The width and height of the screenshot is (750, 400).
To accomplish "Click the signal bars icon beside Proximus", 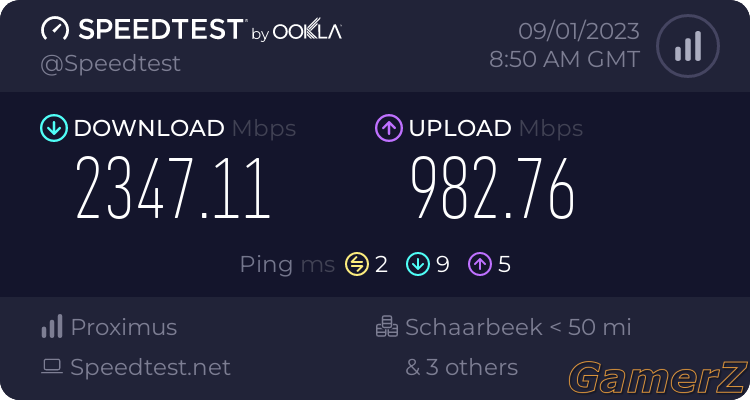I will [52, 326].
